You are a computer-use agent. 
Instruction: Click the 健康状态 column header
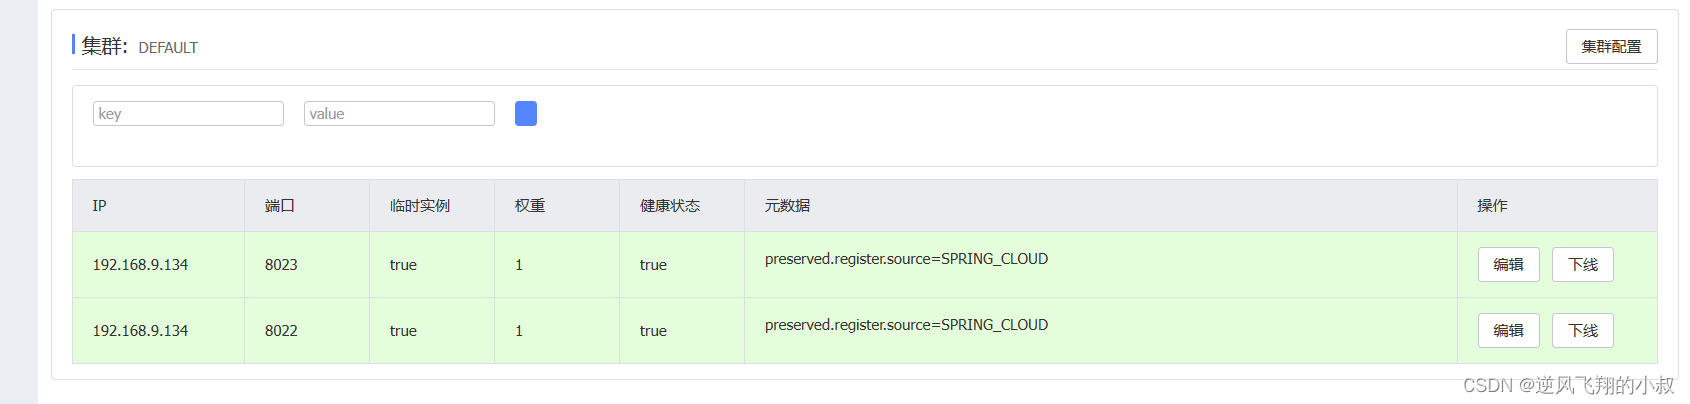coord(670,206)
